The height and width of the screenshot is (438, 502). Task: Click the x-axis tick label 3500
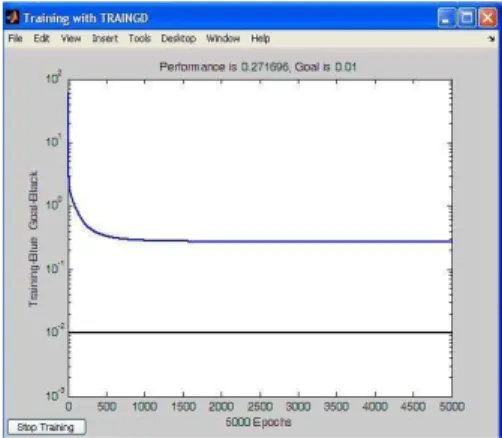click(337, 407)
